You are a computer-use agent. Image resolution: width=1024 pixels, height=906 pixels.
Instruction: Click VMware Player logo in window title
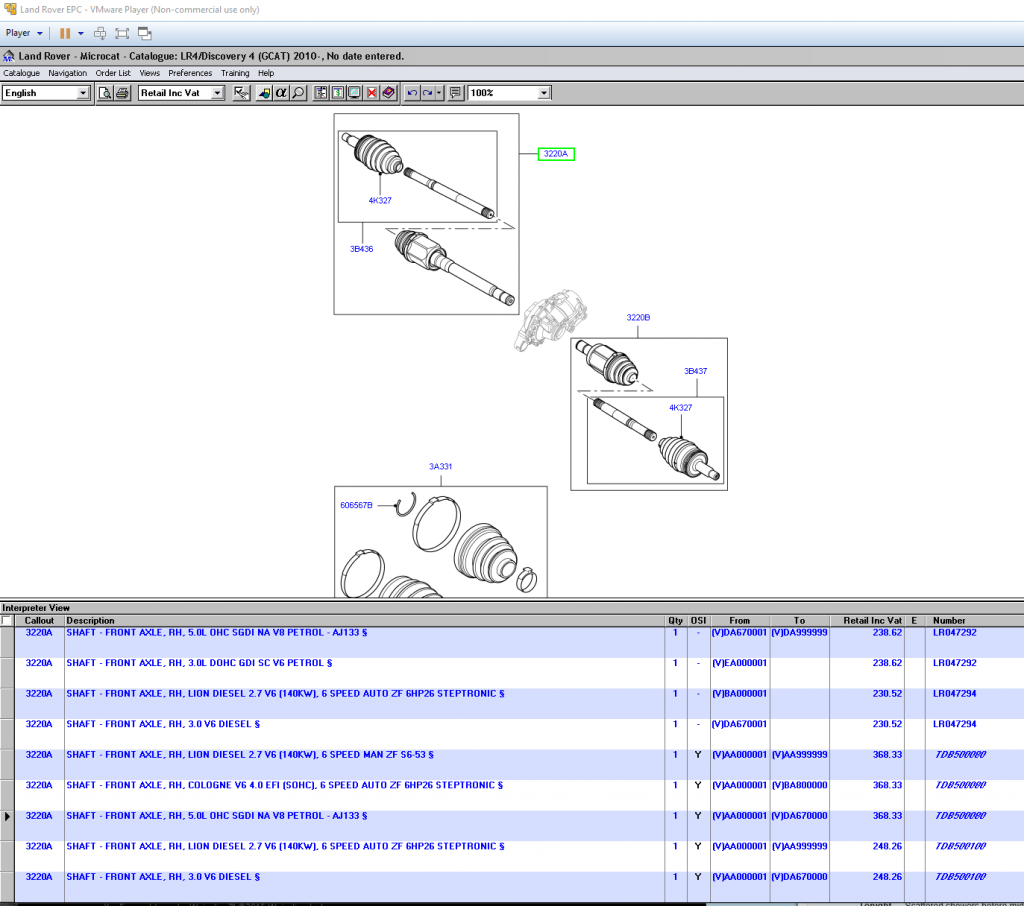pos(10,9)
